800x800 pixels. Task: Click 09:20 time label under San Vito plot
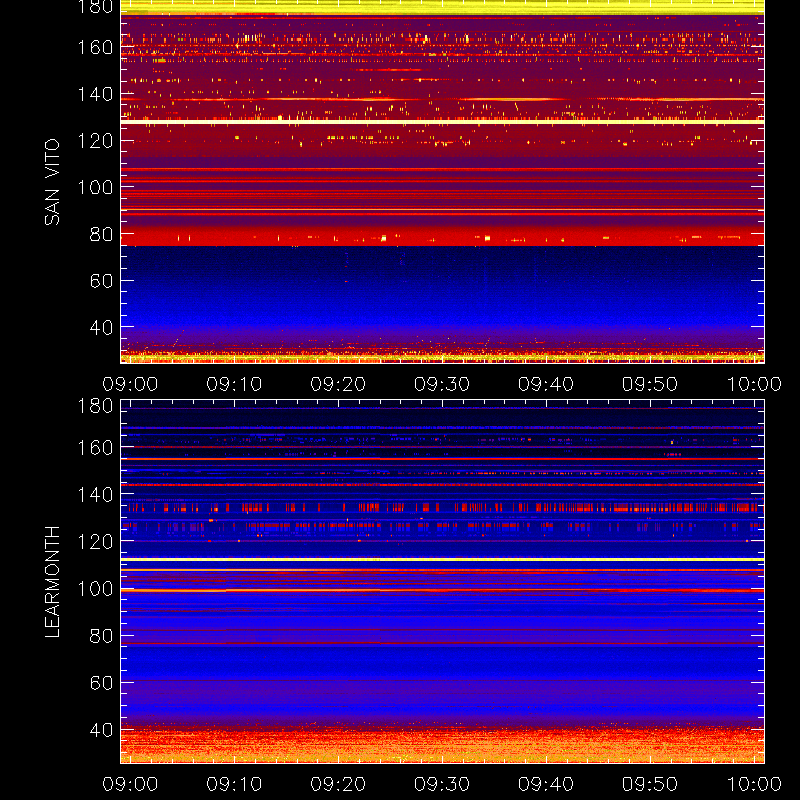click(x=338, y=384)
